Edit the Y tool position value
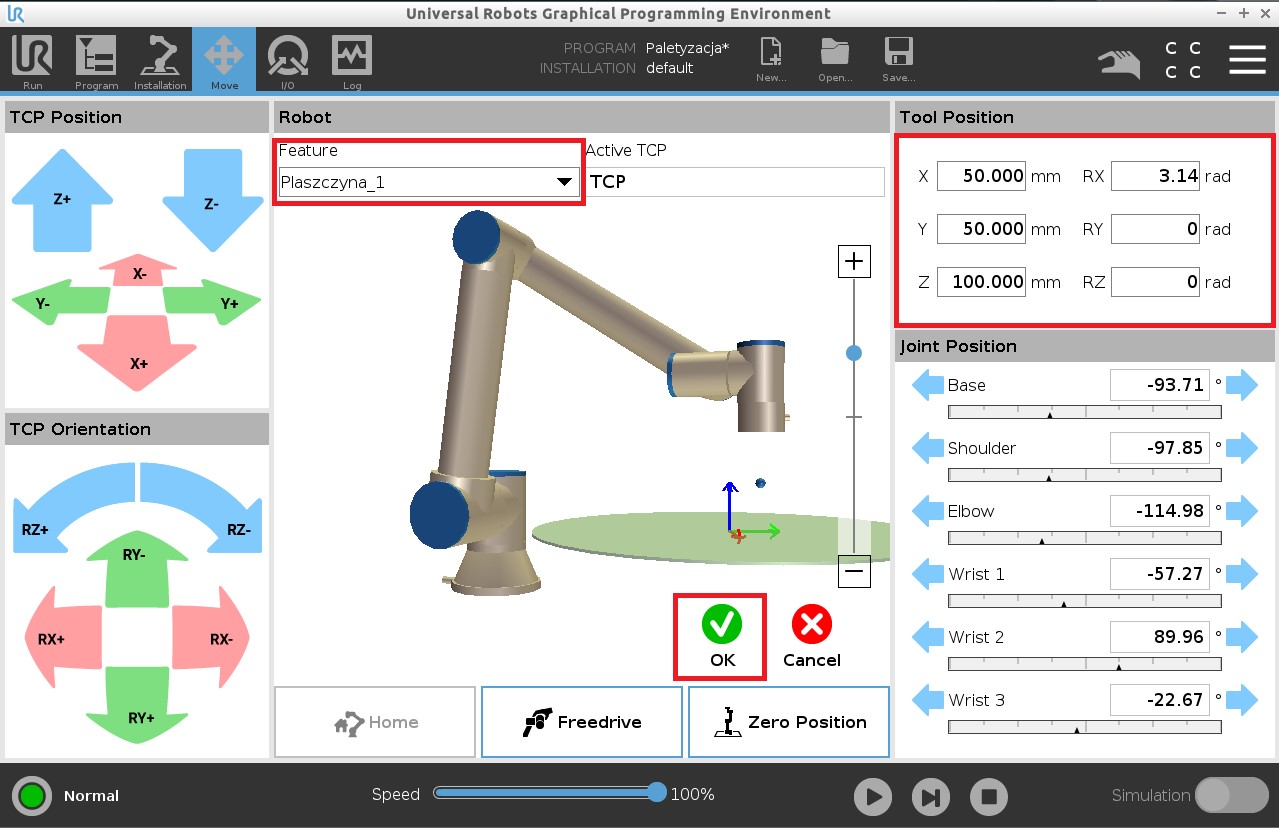The width and height of the screenshot is (1279, 828). pyautogui.click(x=981, y=229)
